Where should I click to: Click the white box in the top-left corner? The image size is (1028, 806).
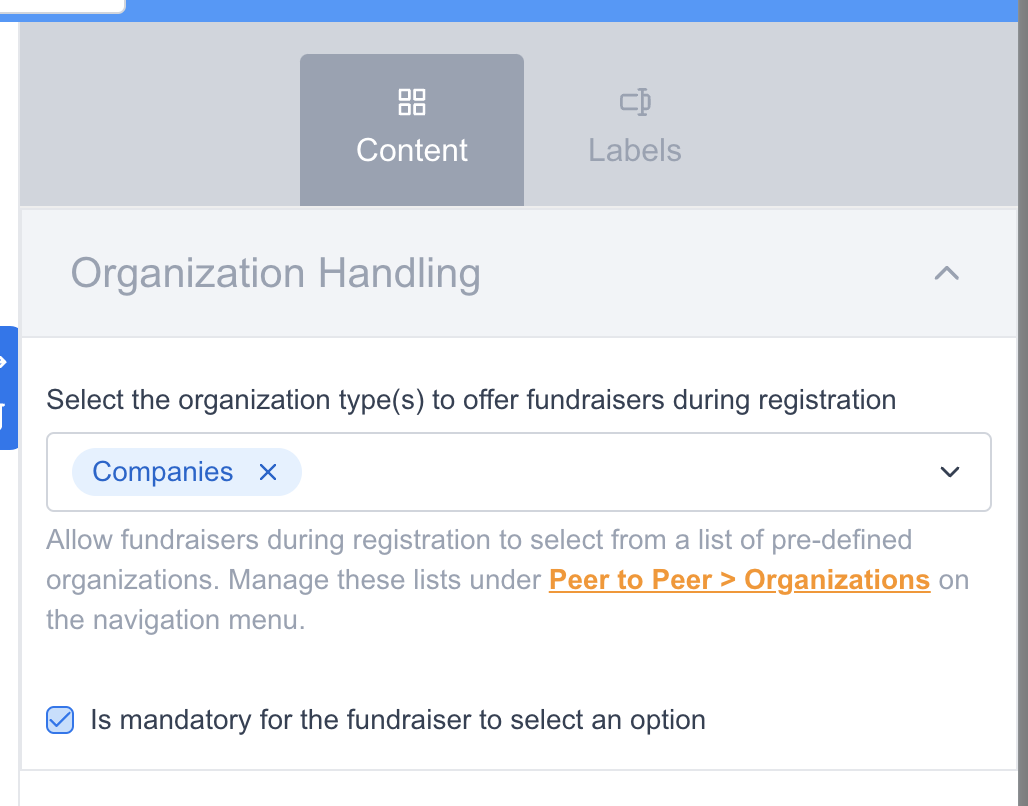point(62,5)
